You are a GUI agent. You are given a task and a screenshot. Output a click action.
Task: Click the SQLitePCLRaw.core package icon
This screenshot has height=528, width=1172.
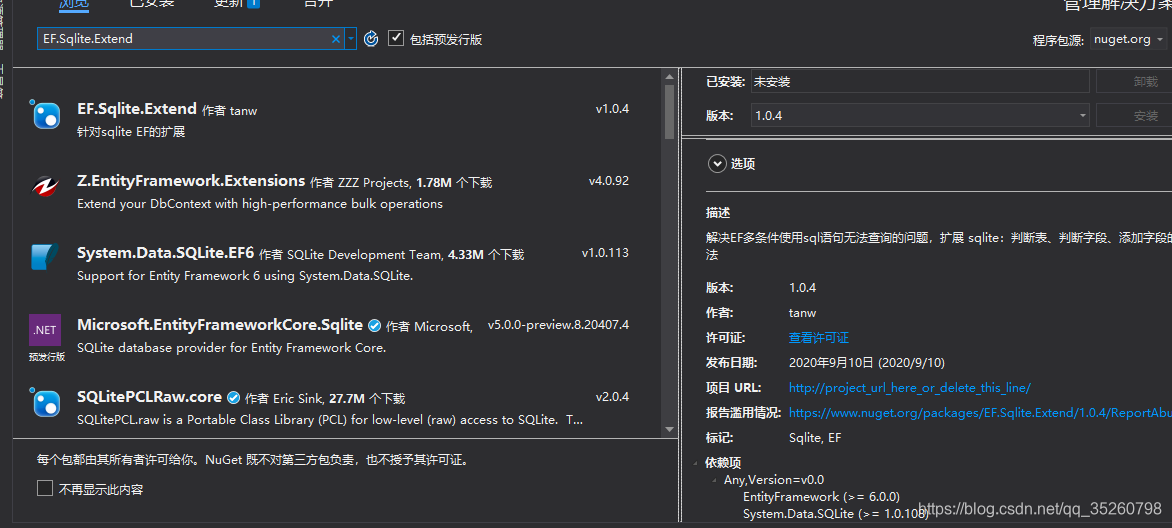pyautogui.click(x=46, y=402)
